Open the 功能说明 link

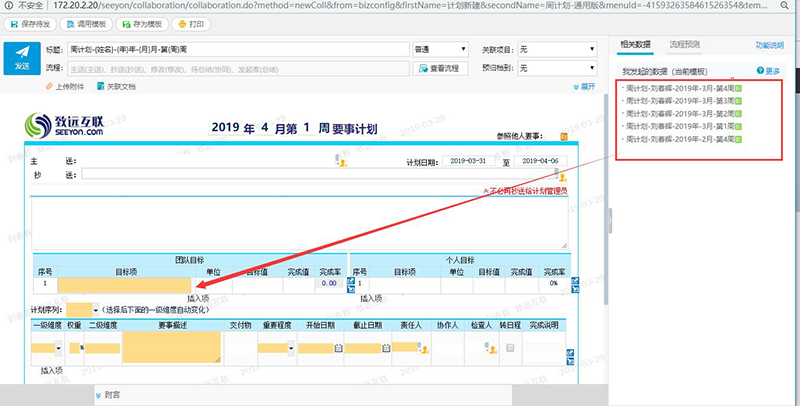pyautogui.click(x=770, y=45)
